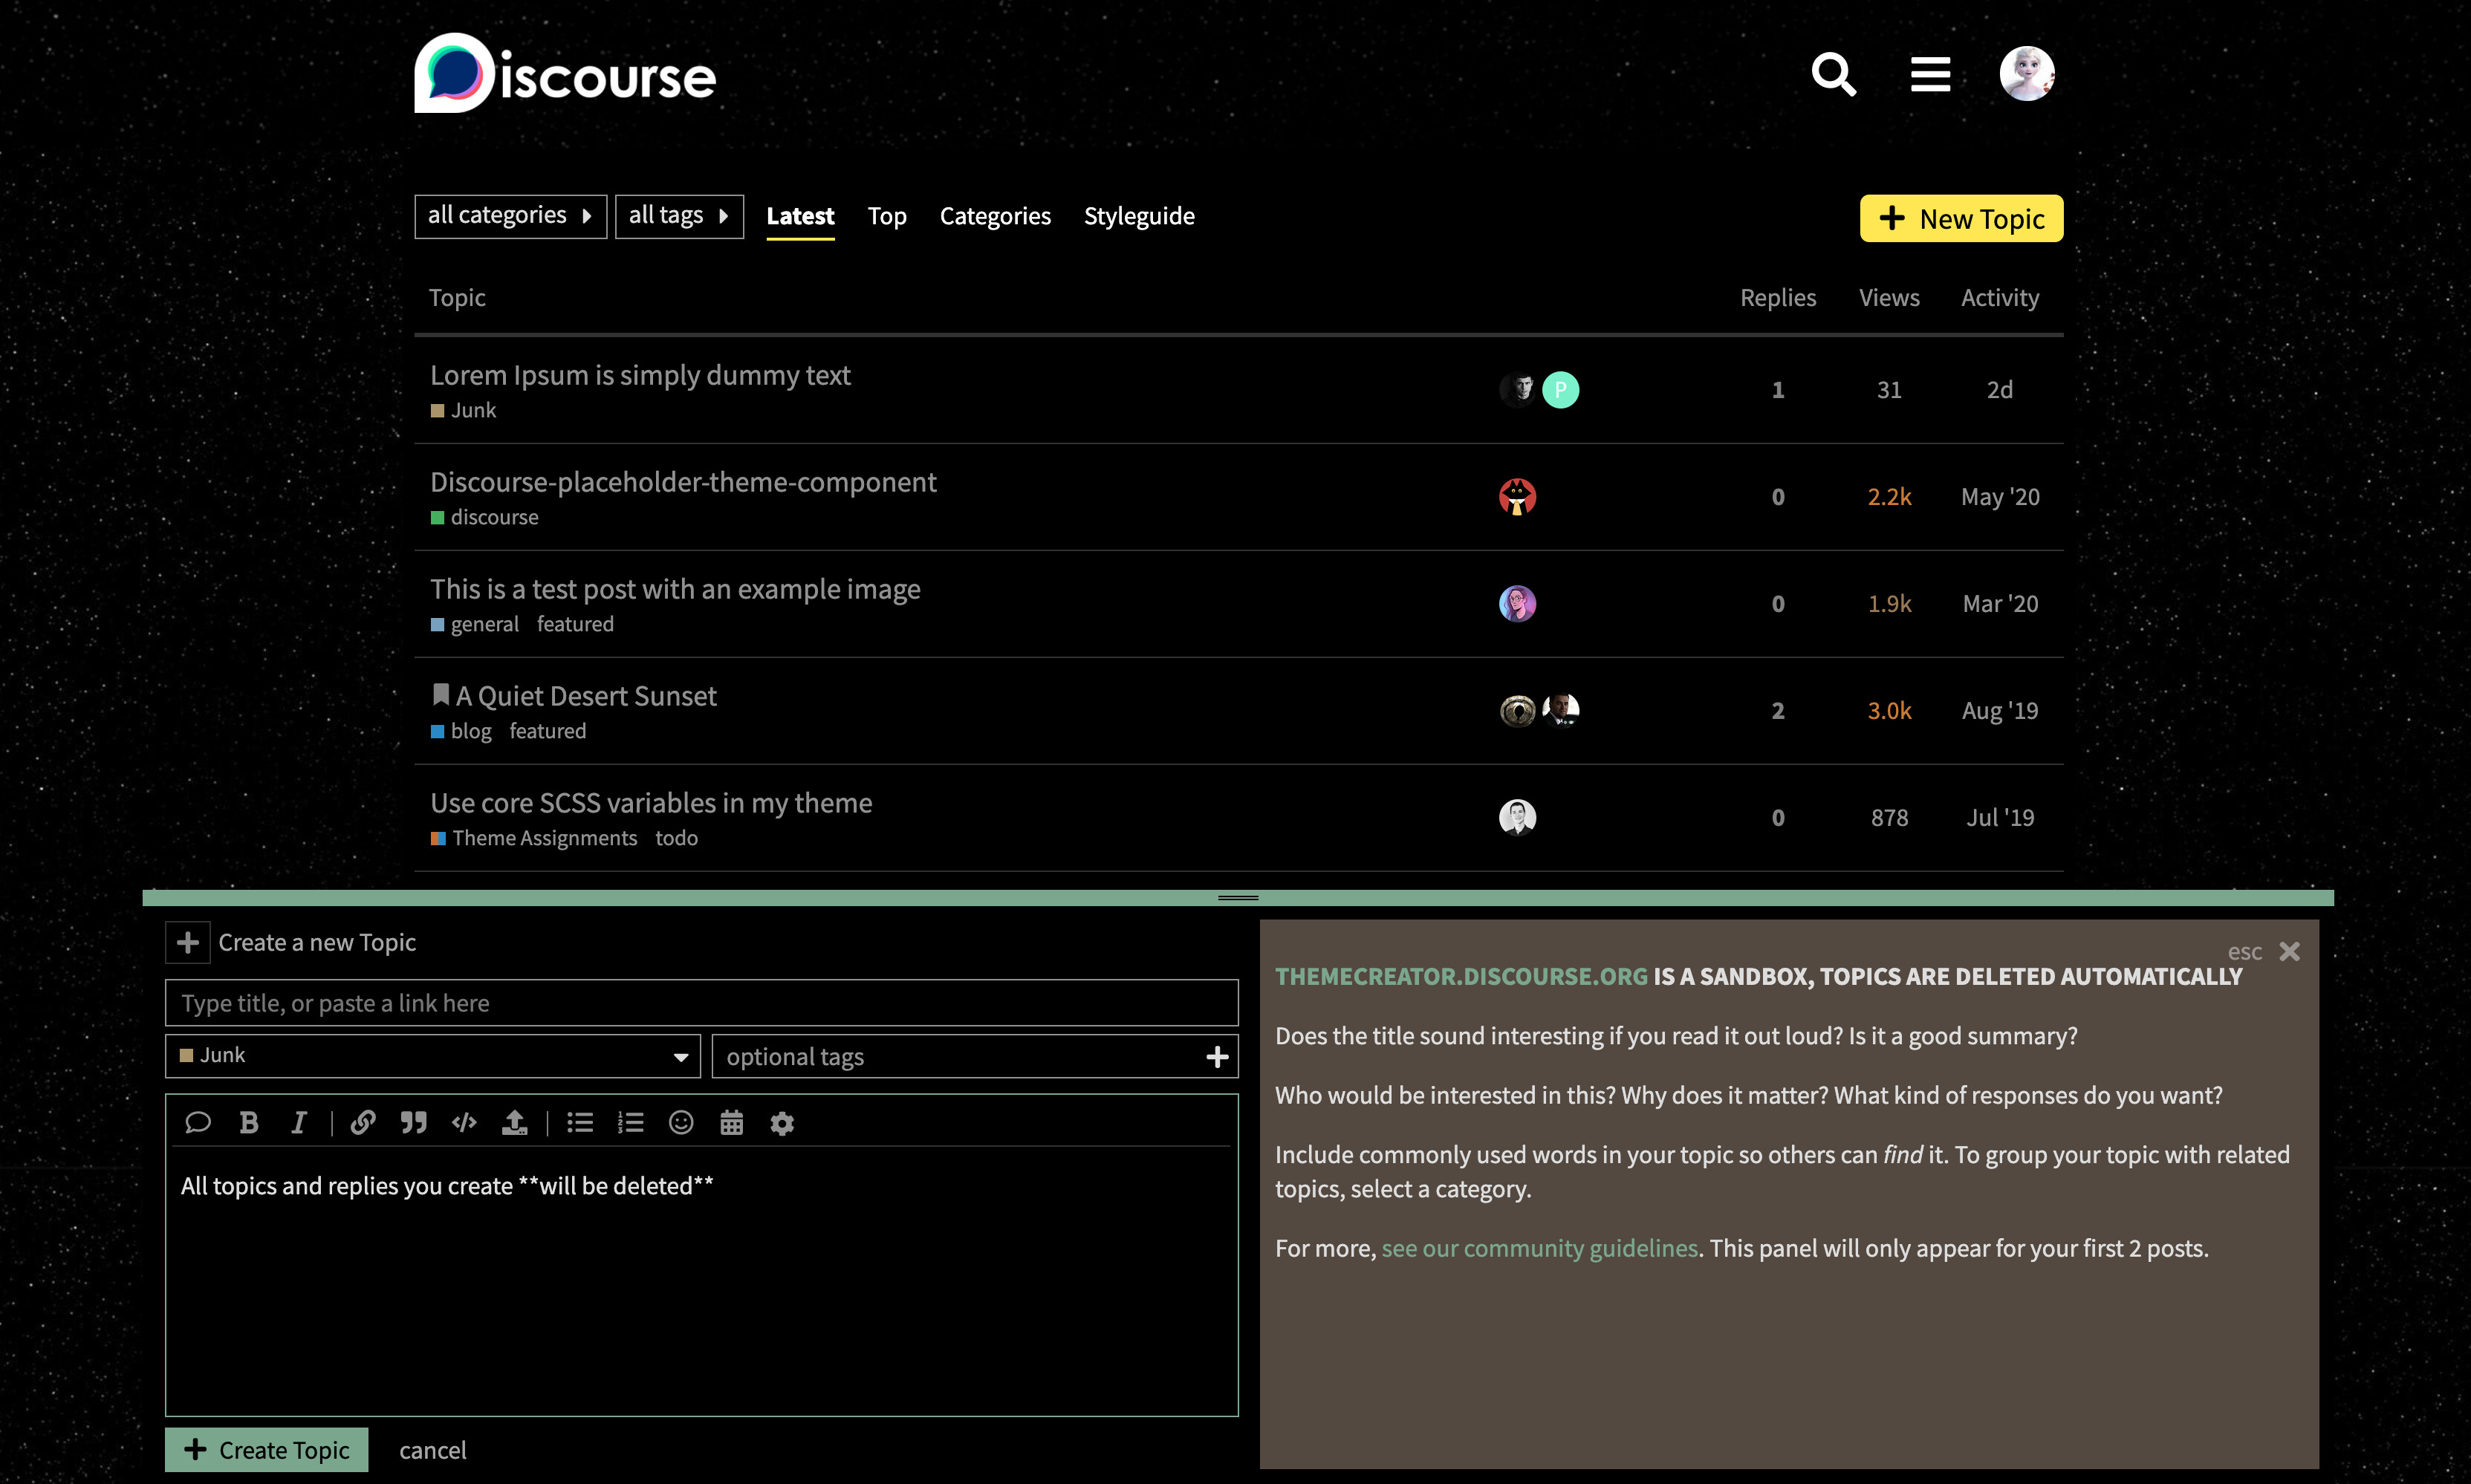The width and height of the screenshot is (2471, 1484).
Task: Open the Junk category selector
Action: pyautogui.click(x=432, y=1056)
